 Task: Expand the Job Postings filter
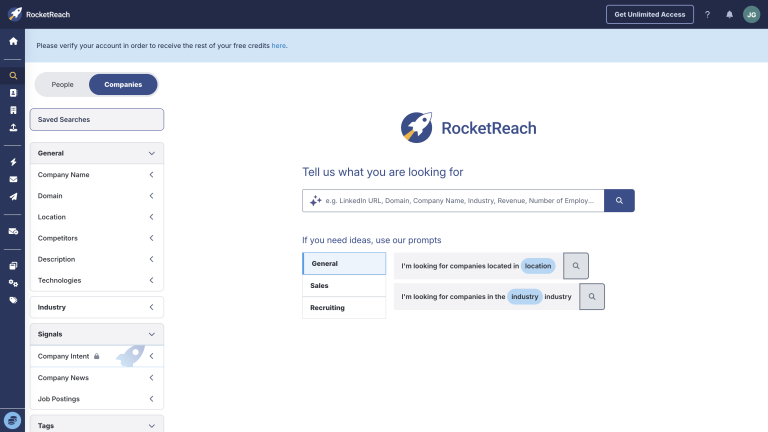point(96,399)
